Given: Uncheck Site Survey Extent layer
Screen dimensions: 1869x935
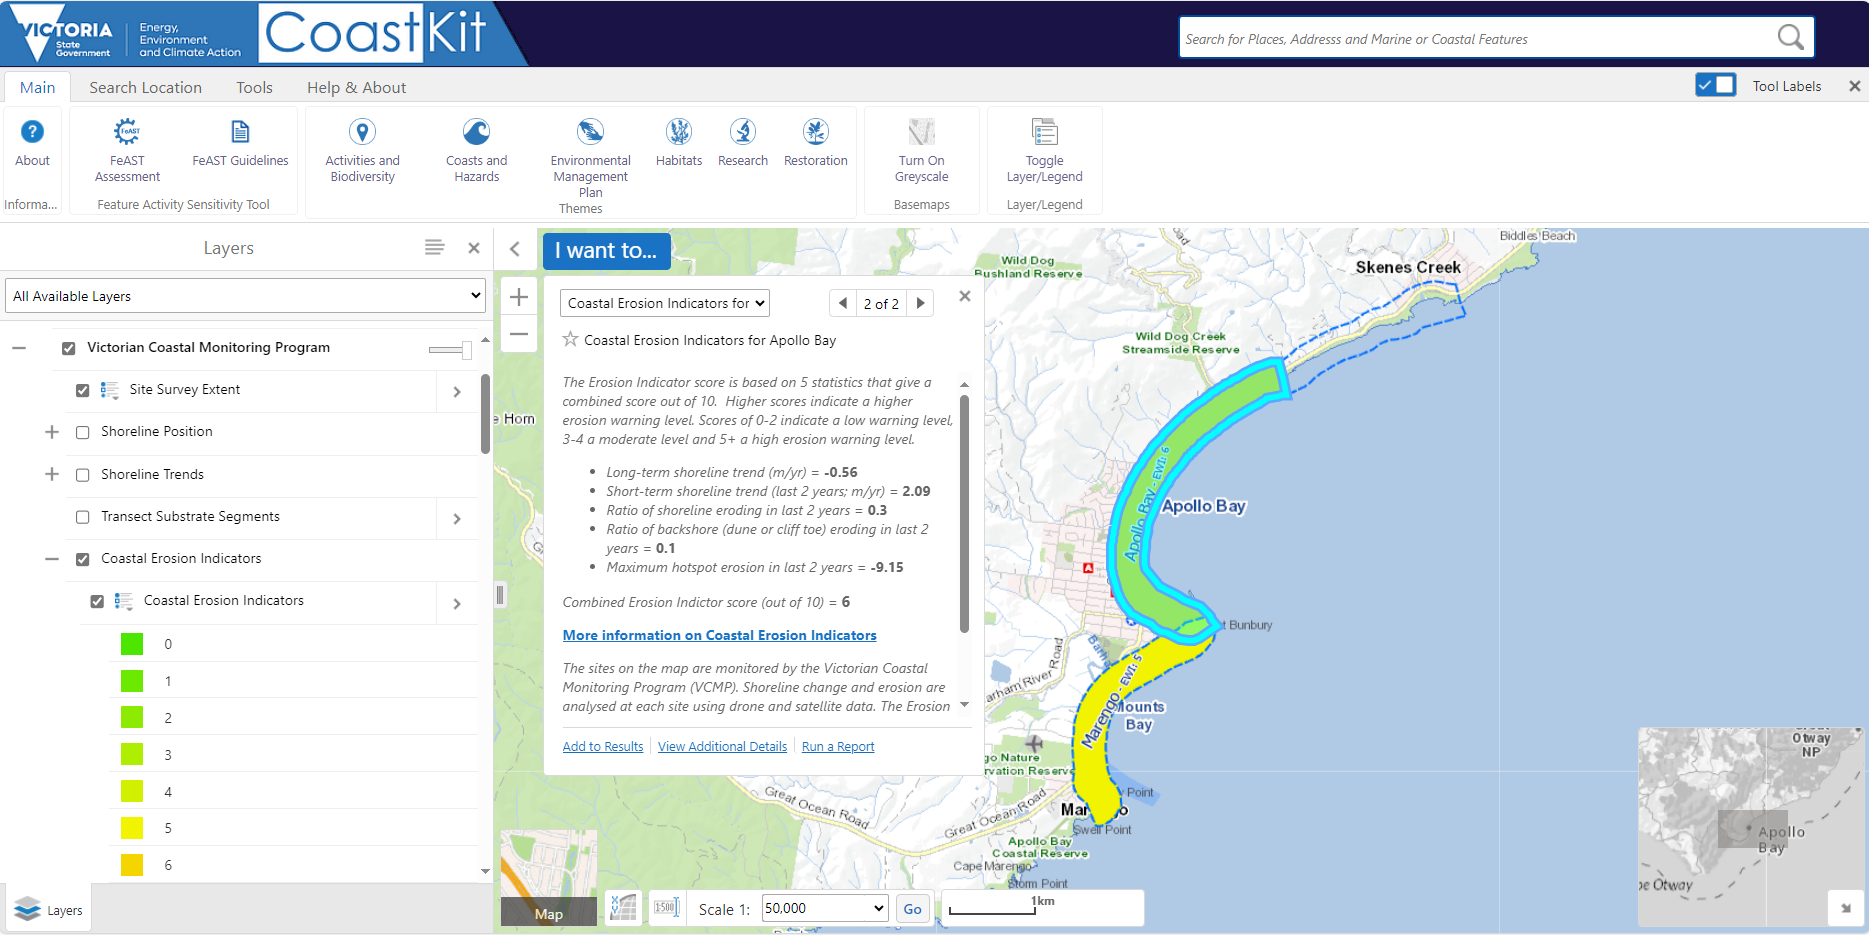Looking at the screenshot, I should click(x=83, y=390).
